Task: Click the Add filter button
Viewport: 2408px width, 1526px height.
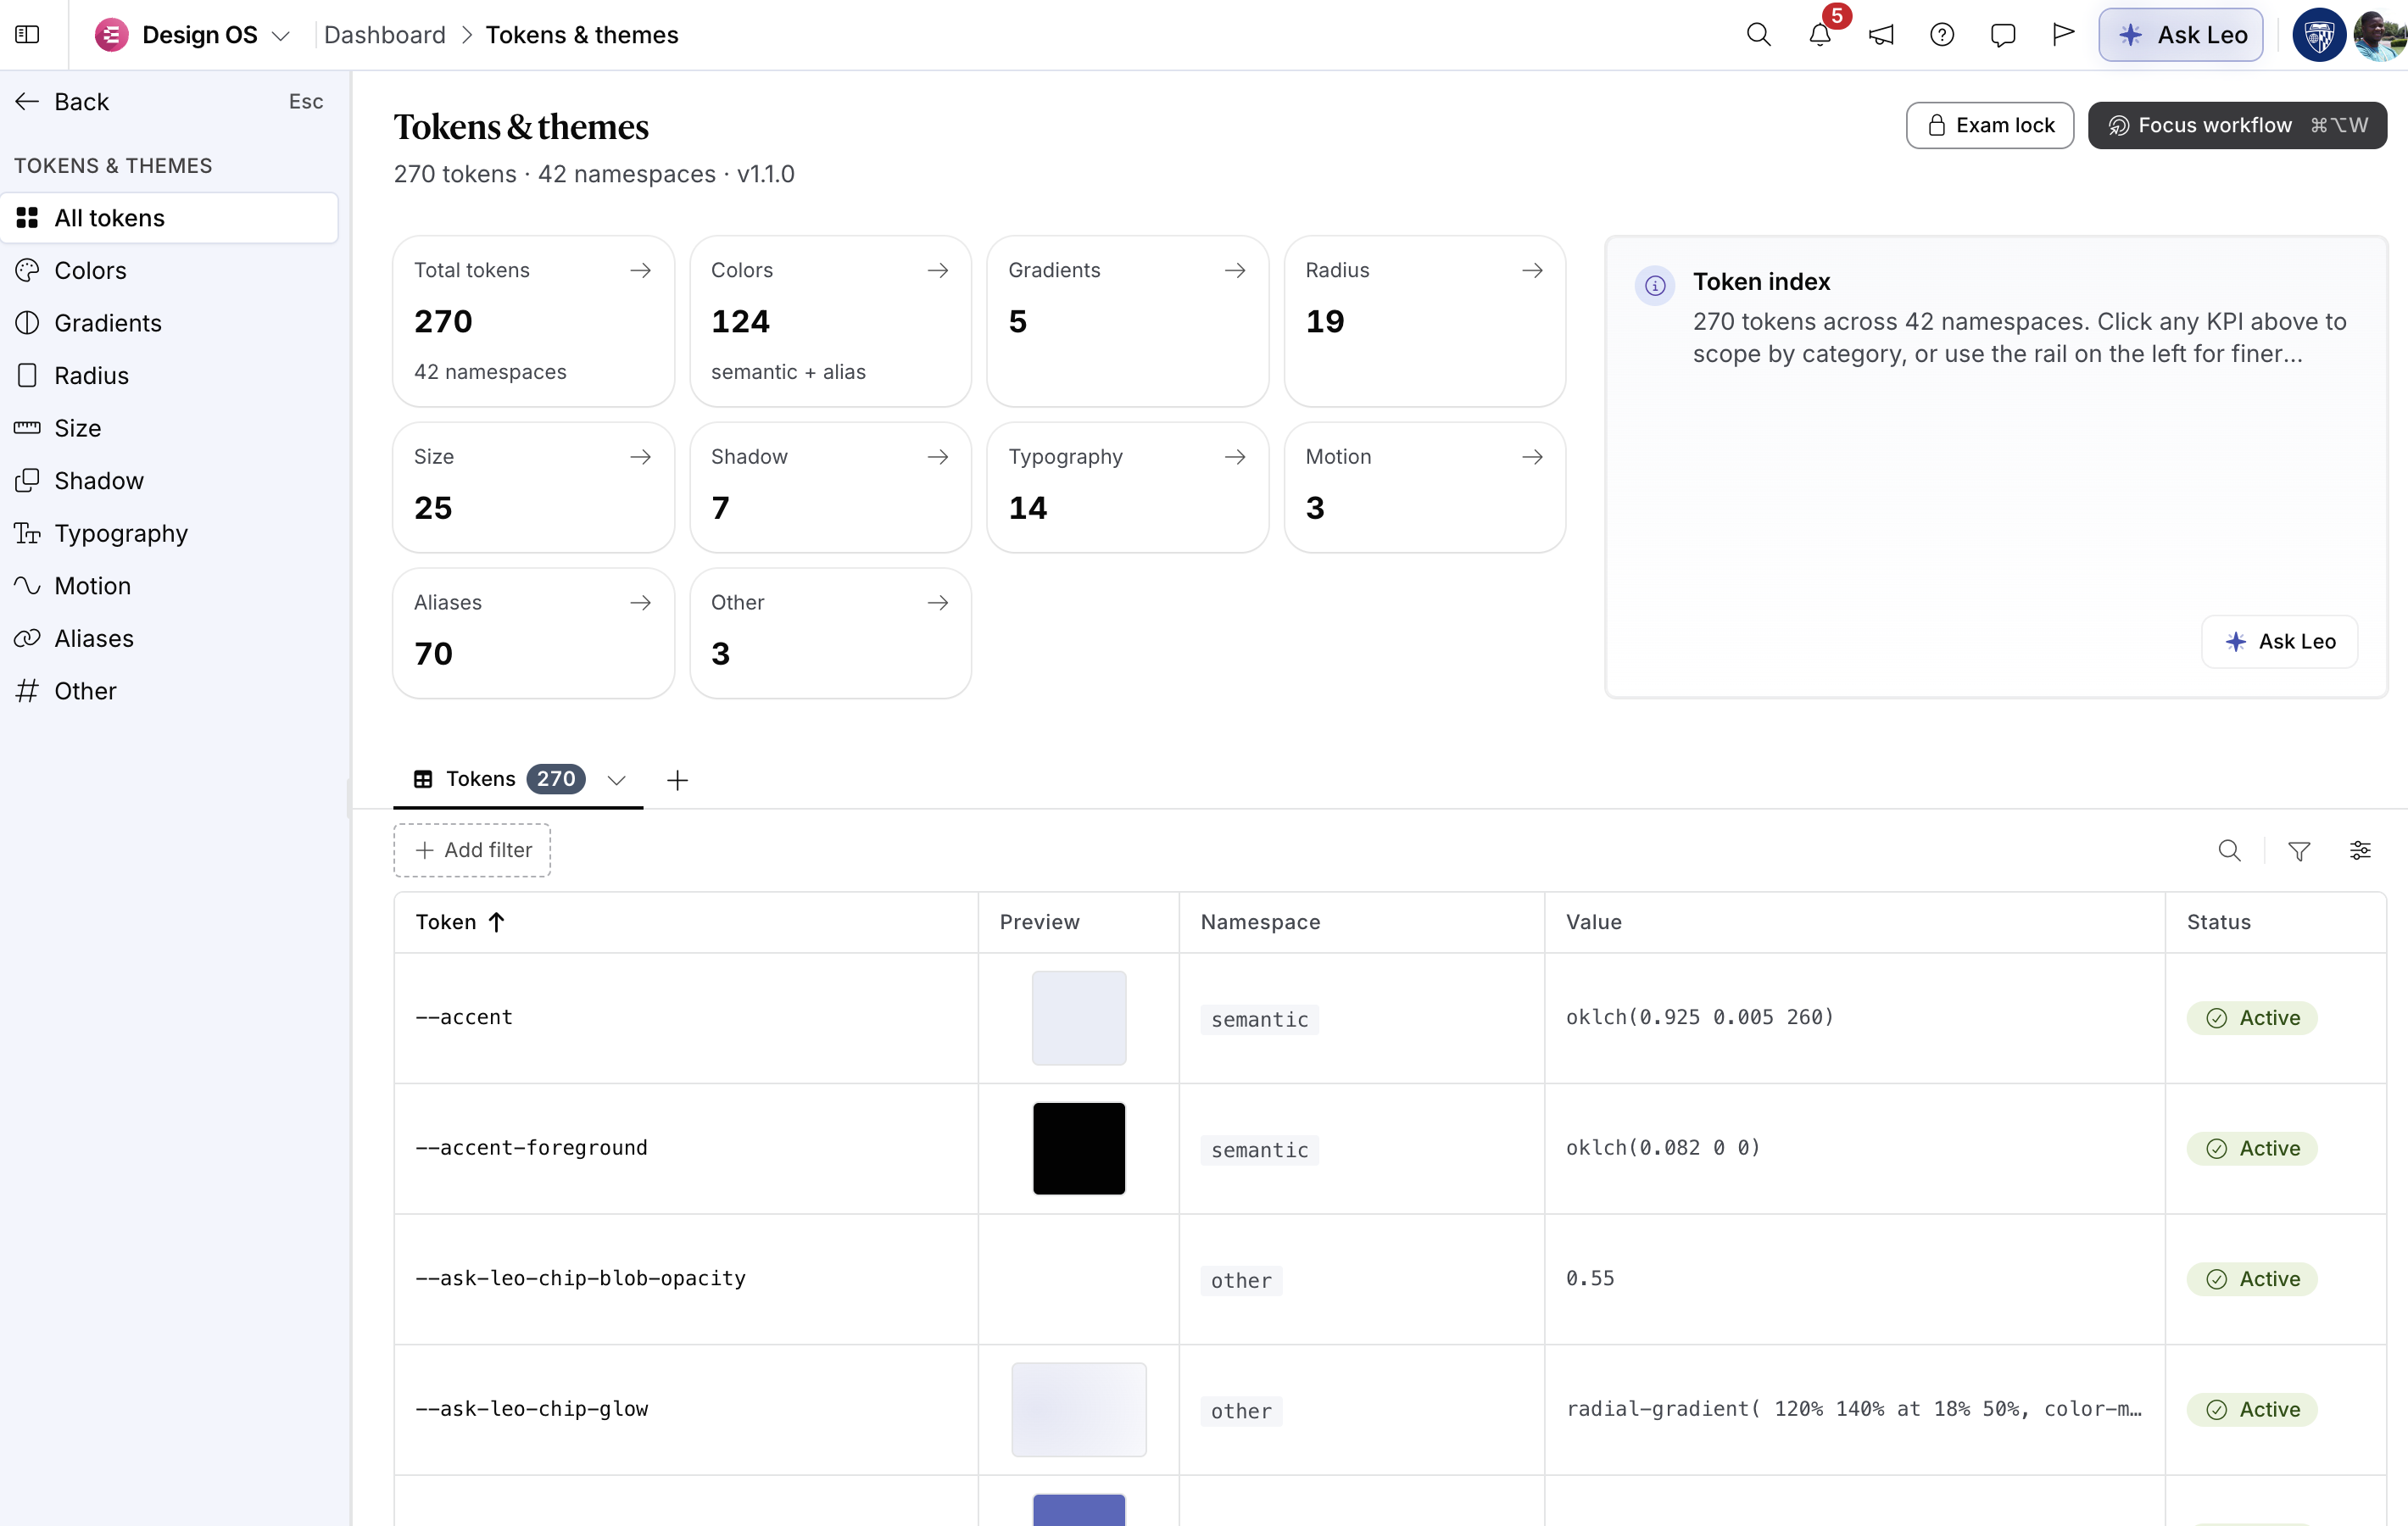Action: [472, 850]
